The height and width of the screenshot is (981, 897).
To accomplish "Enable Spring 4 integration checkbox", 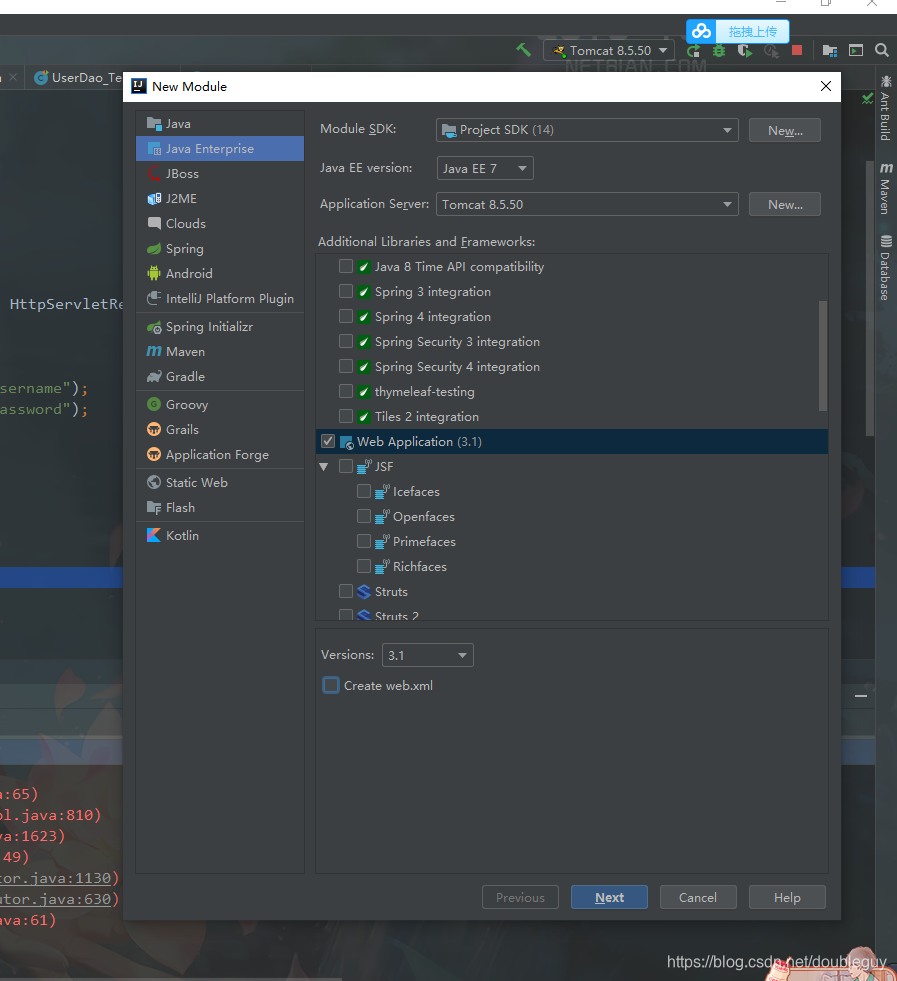I will pyautogui.click(x=346, y=317).
